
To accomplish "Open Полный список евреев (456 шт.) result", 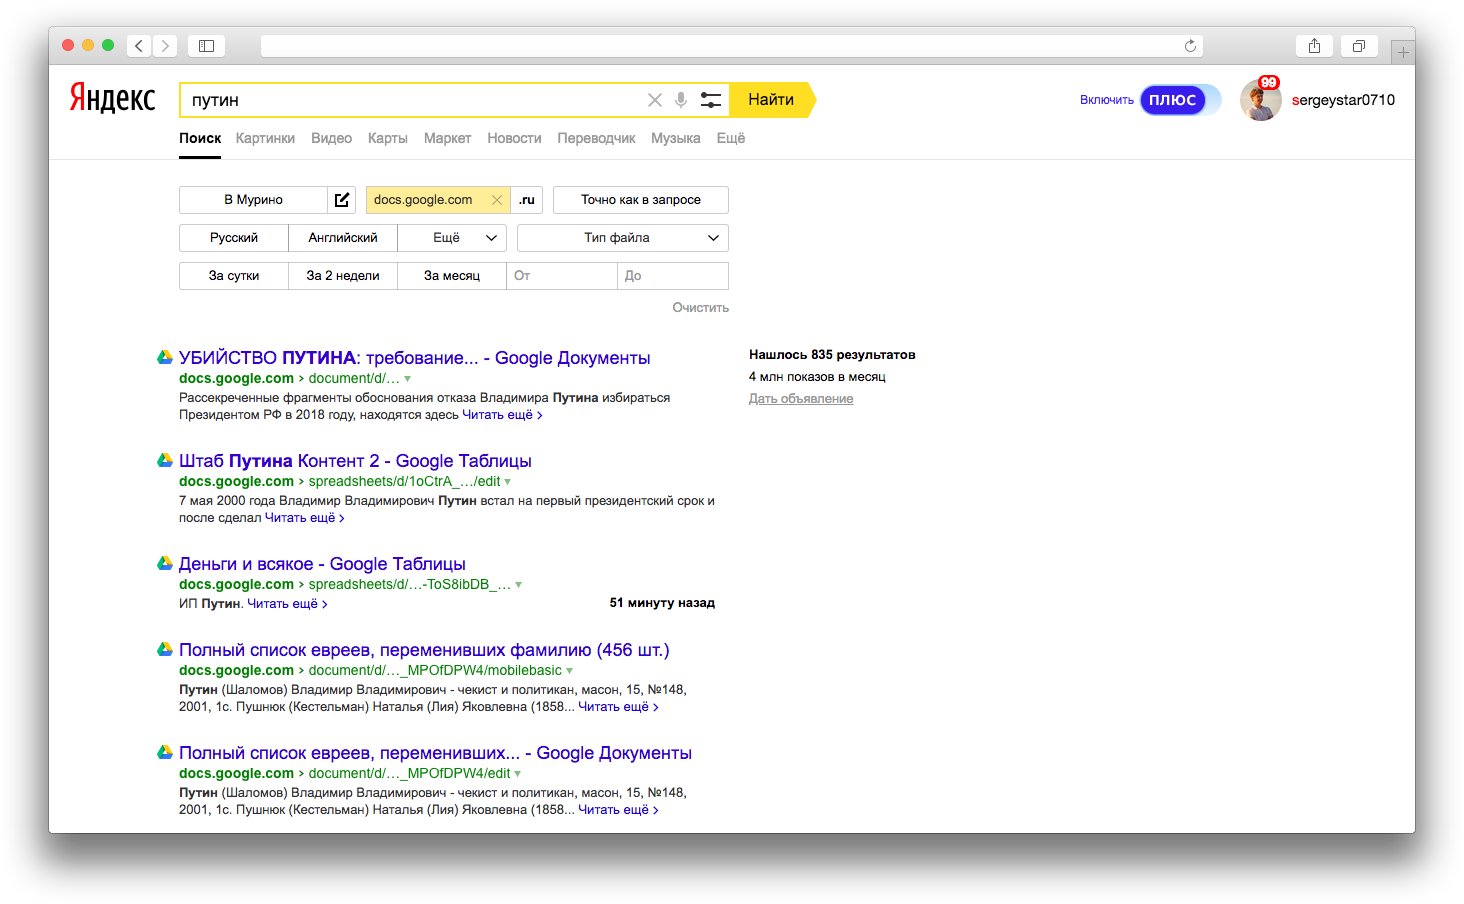I will [x=424, y=650].
